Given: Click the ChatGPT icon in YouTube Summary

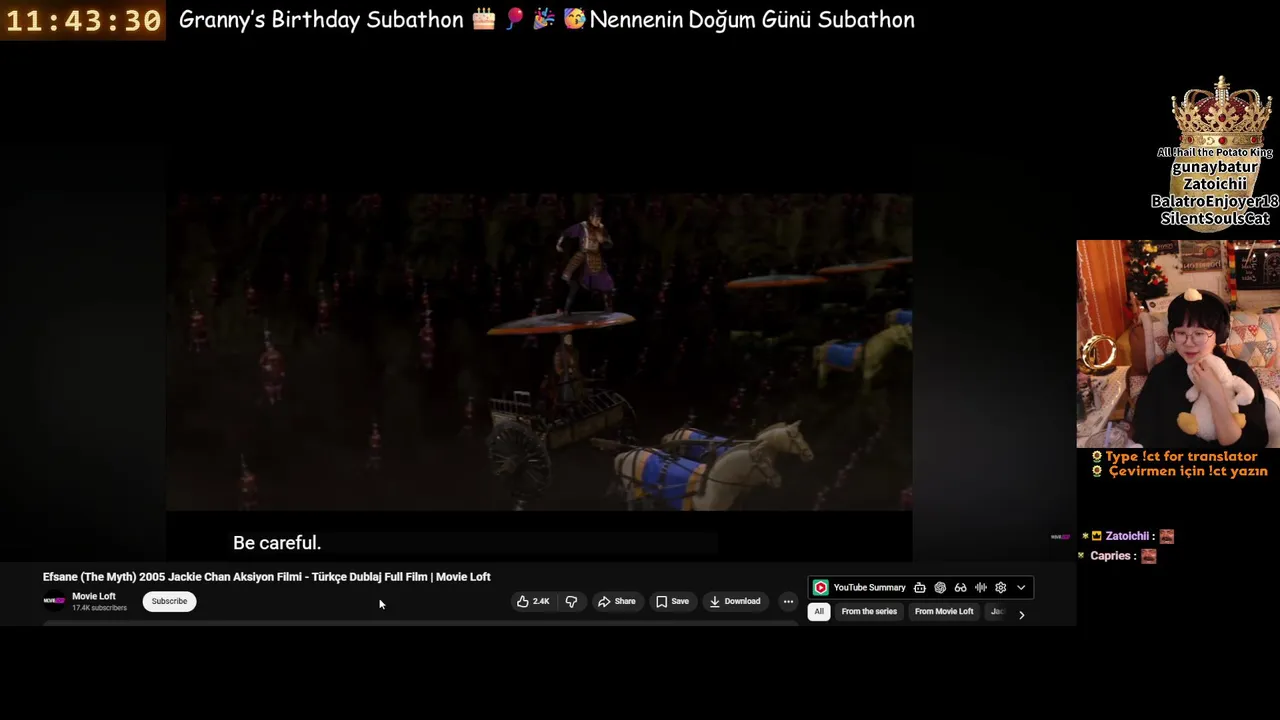Looking at the screenshot, I should (940, 588).
